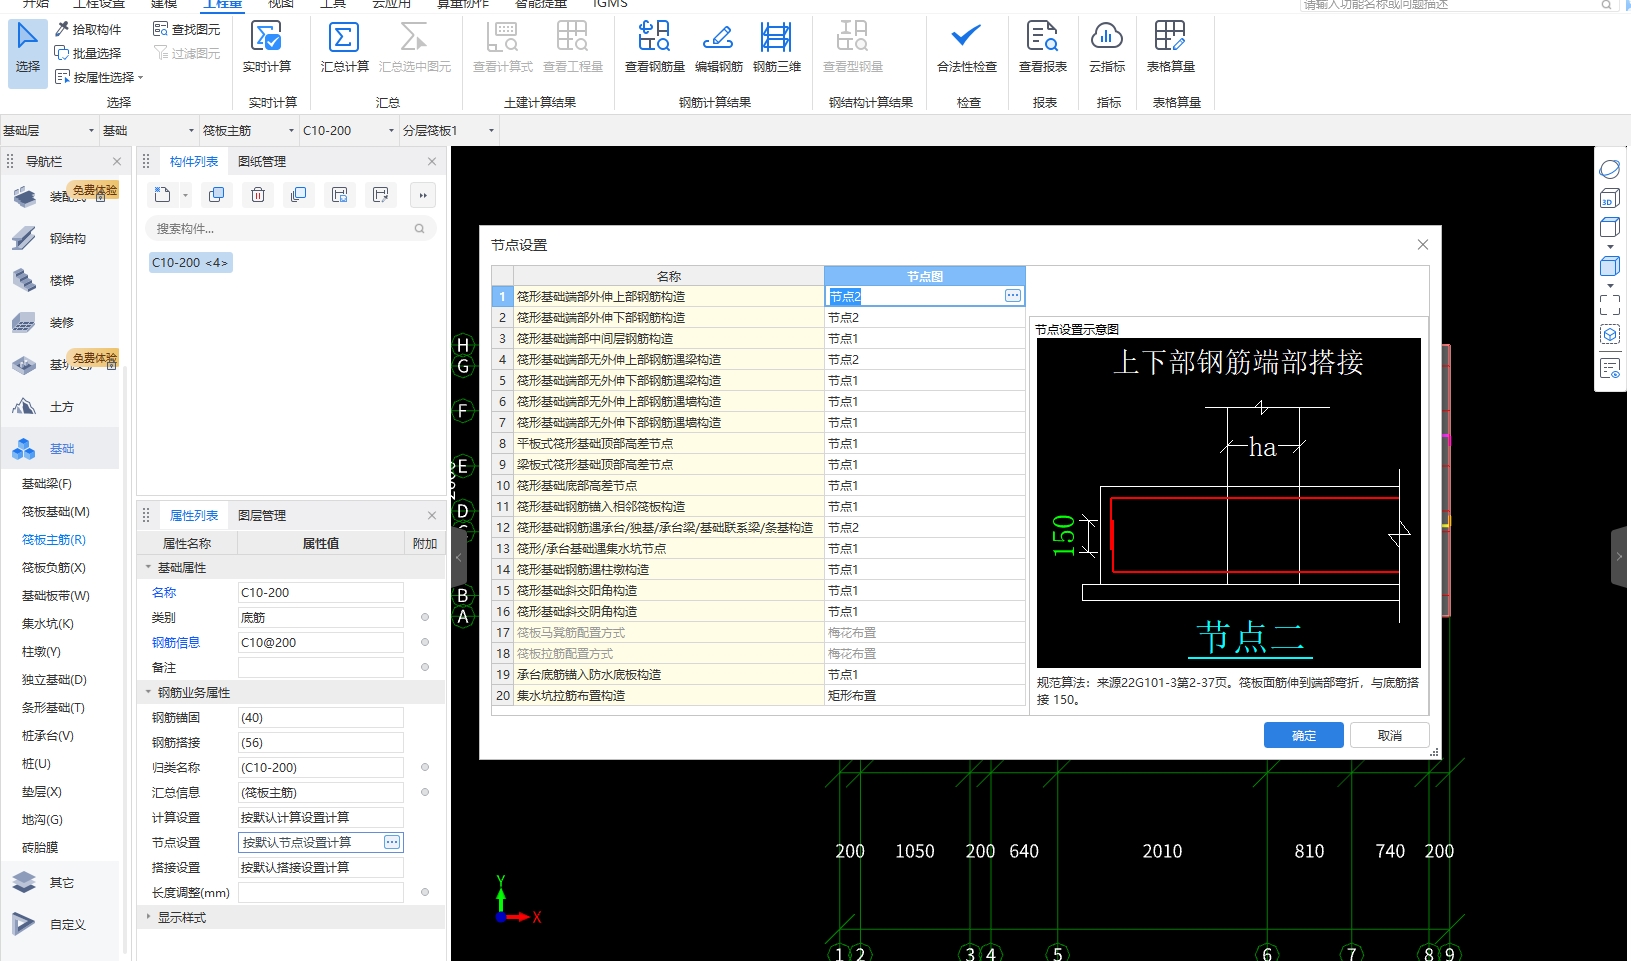Click 矩形布置 cell in row 20
This screenshot has width=1631, height=961.
point(924,695)
